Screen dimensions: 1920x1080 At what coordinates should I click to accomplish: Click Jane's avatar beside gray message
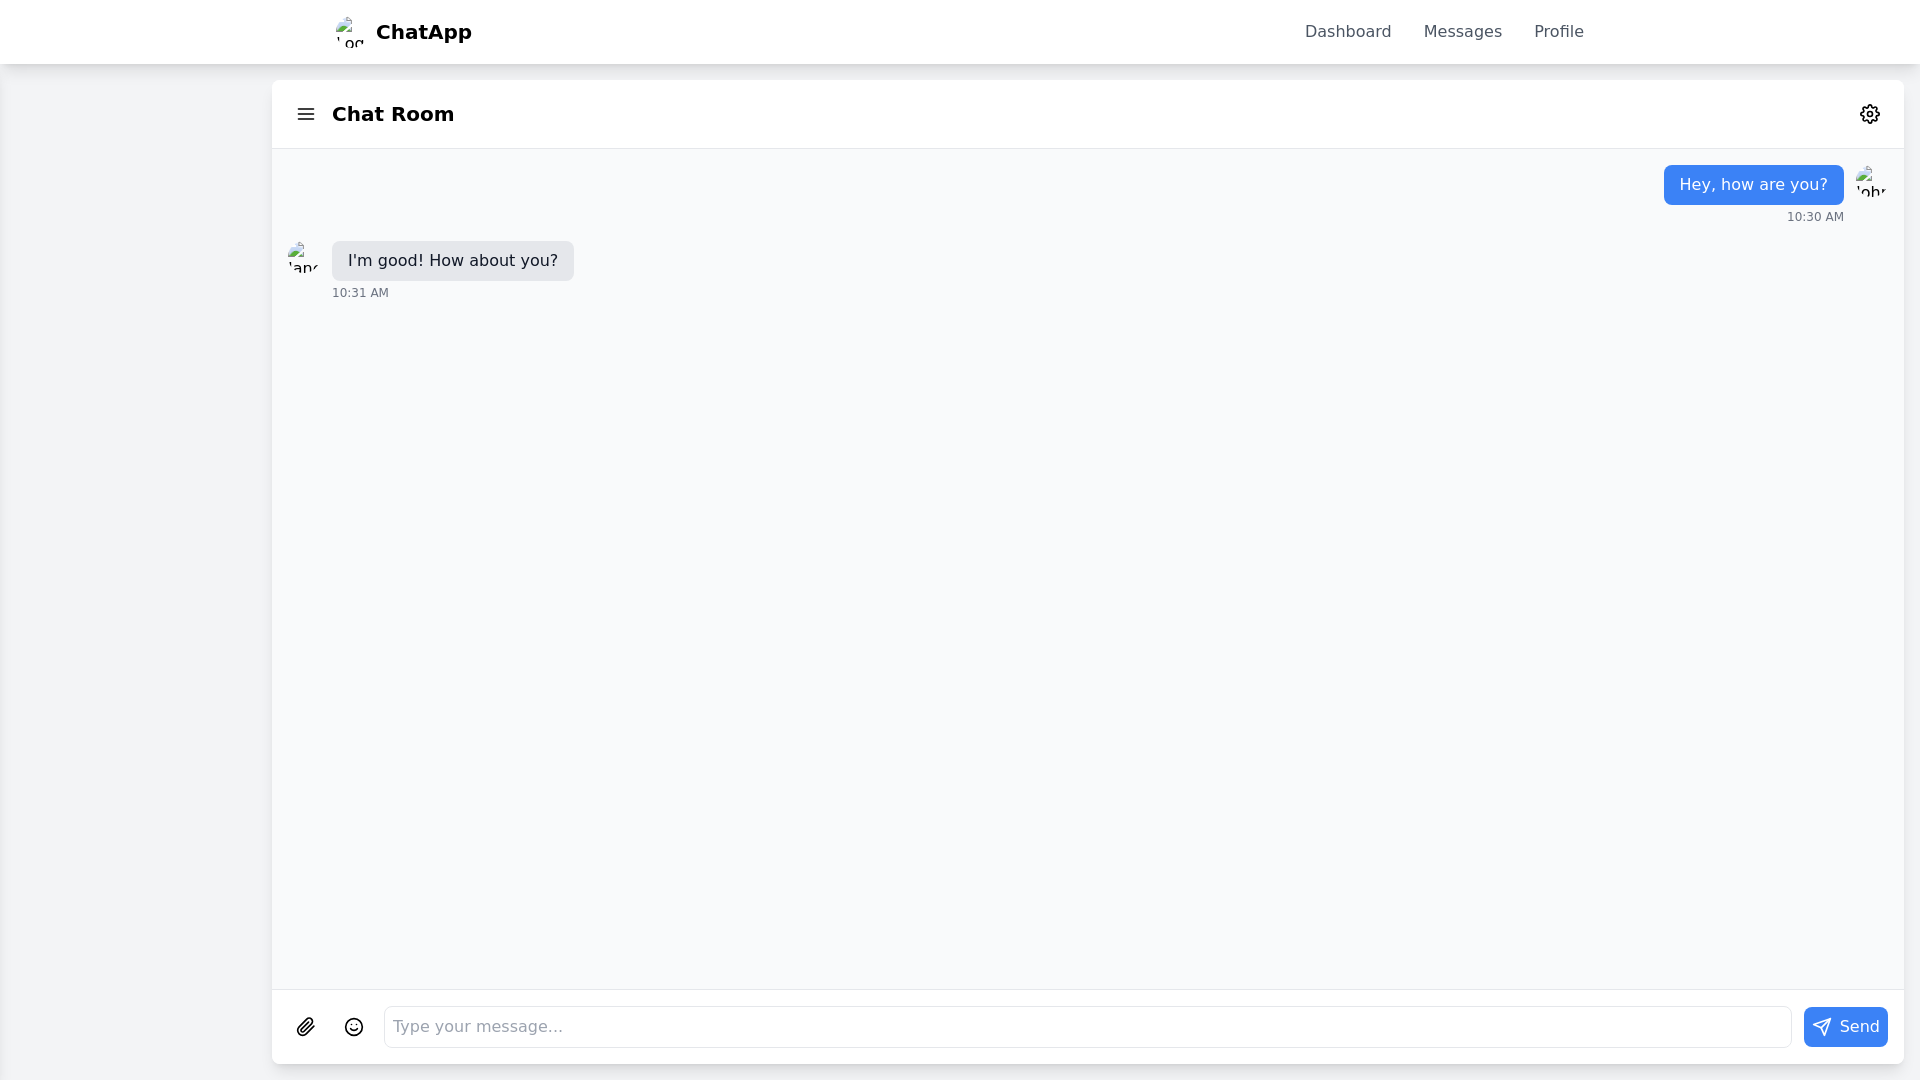(303, 258)
